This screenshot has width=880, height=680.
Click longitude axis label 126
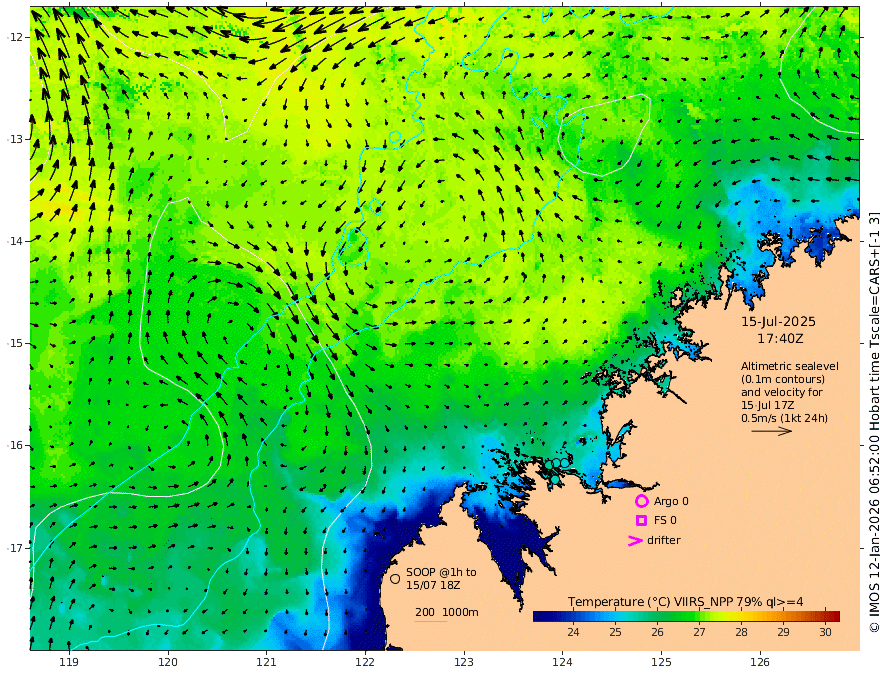pyautogui.click(x=760, y=662)
